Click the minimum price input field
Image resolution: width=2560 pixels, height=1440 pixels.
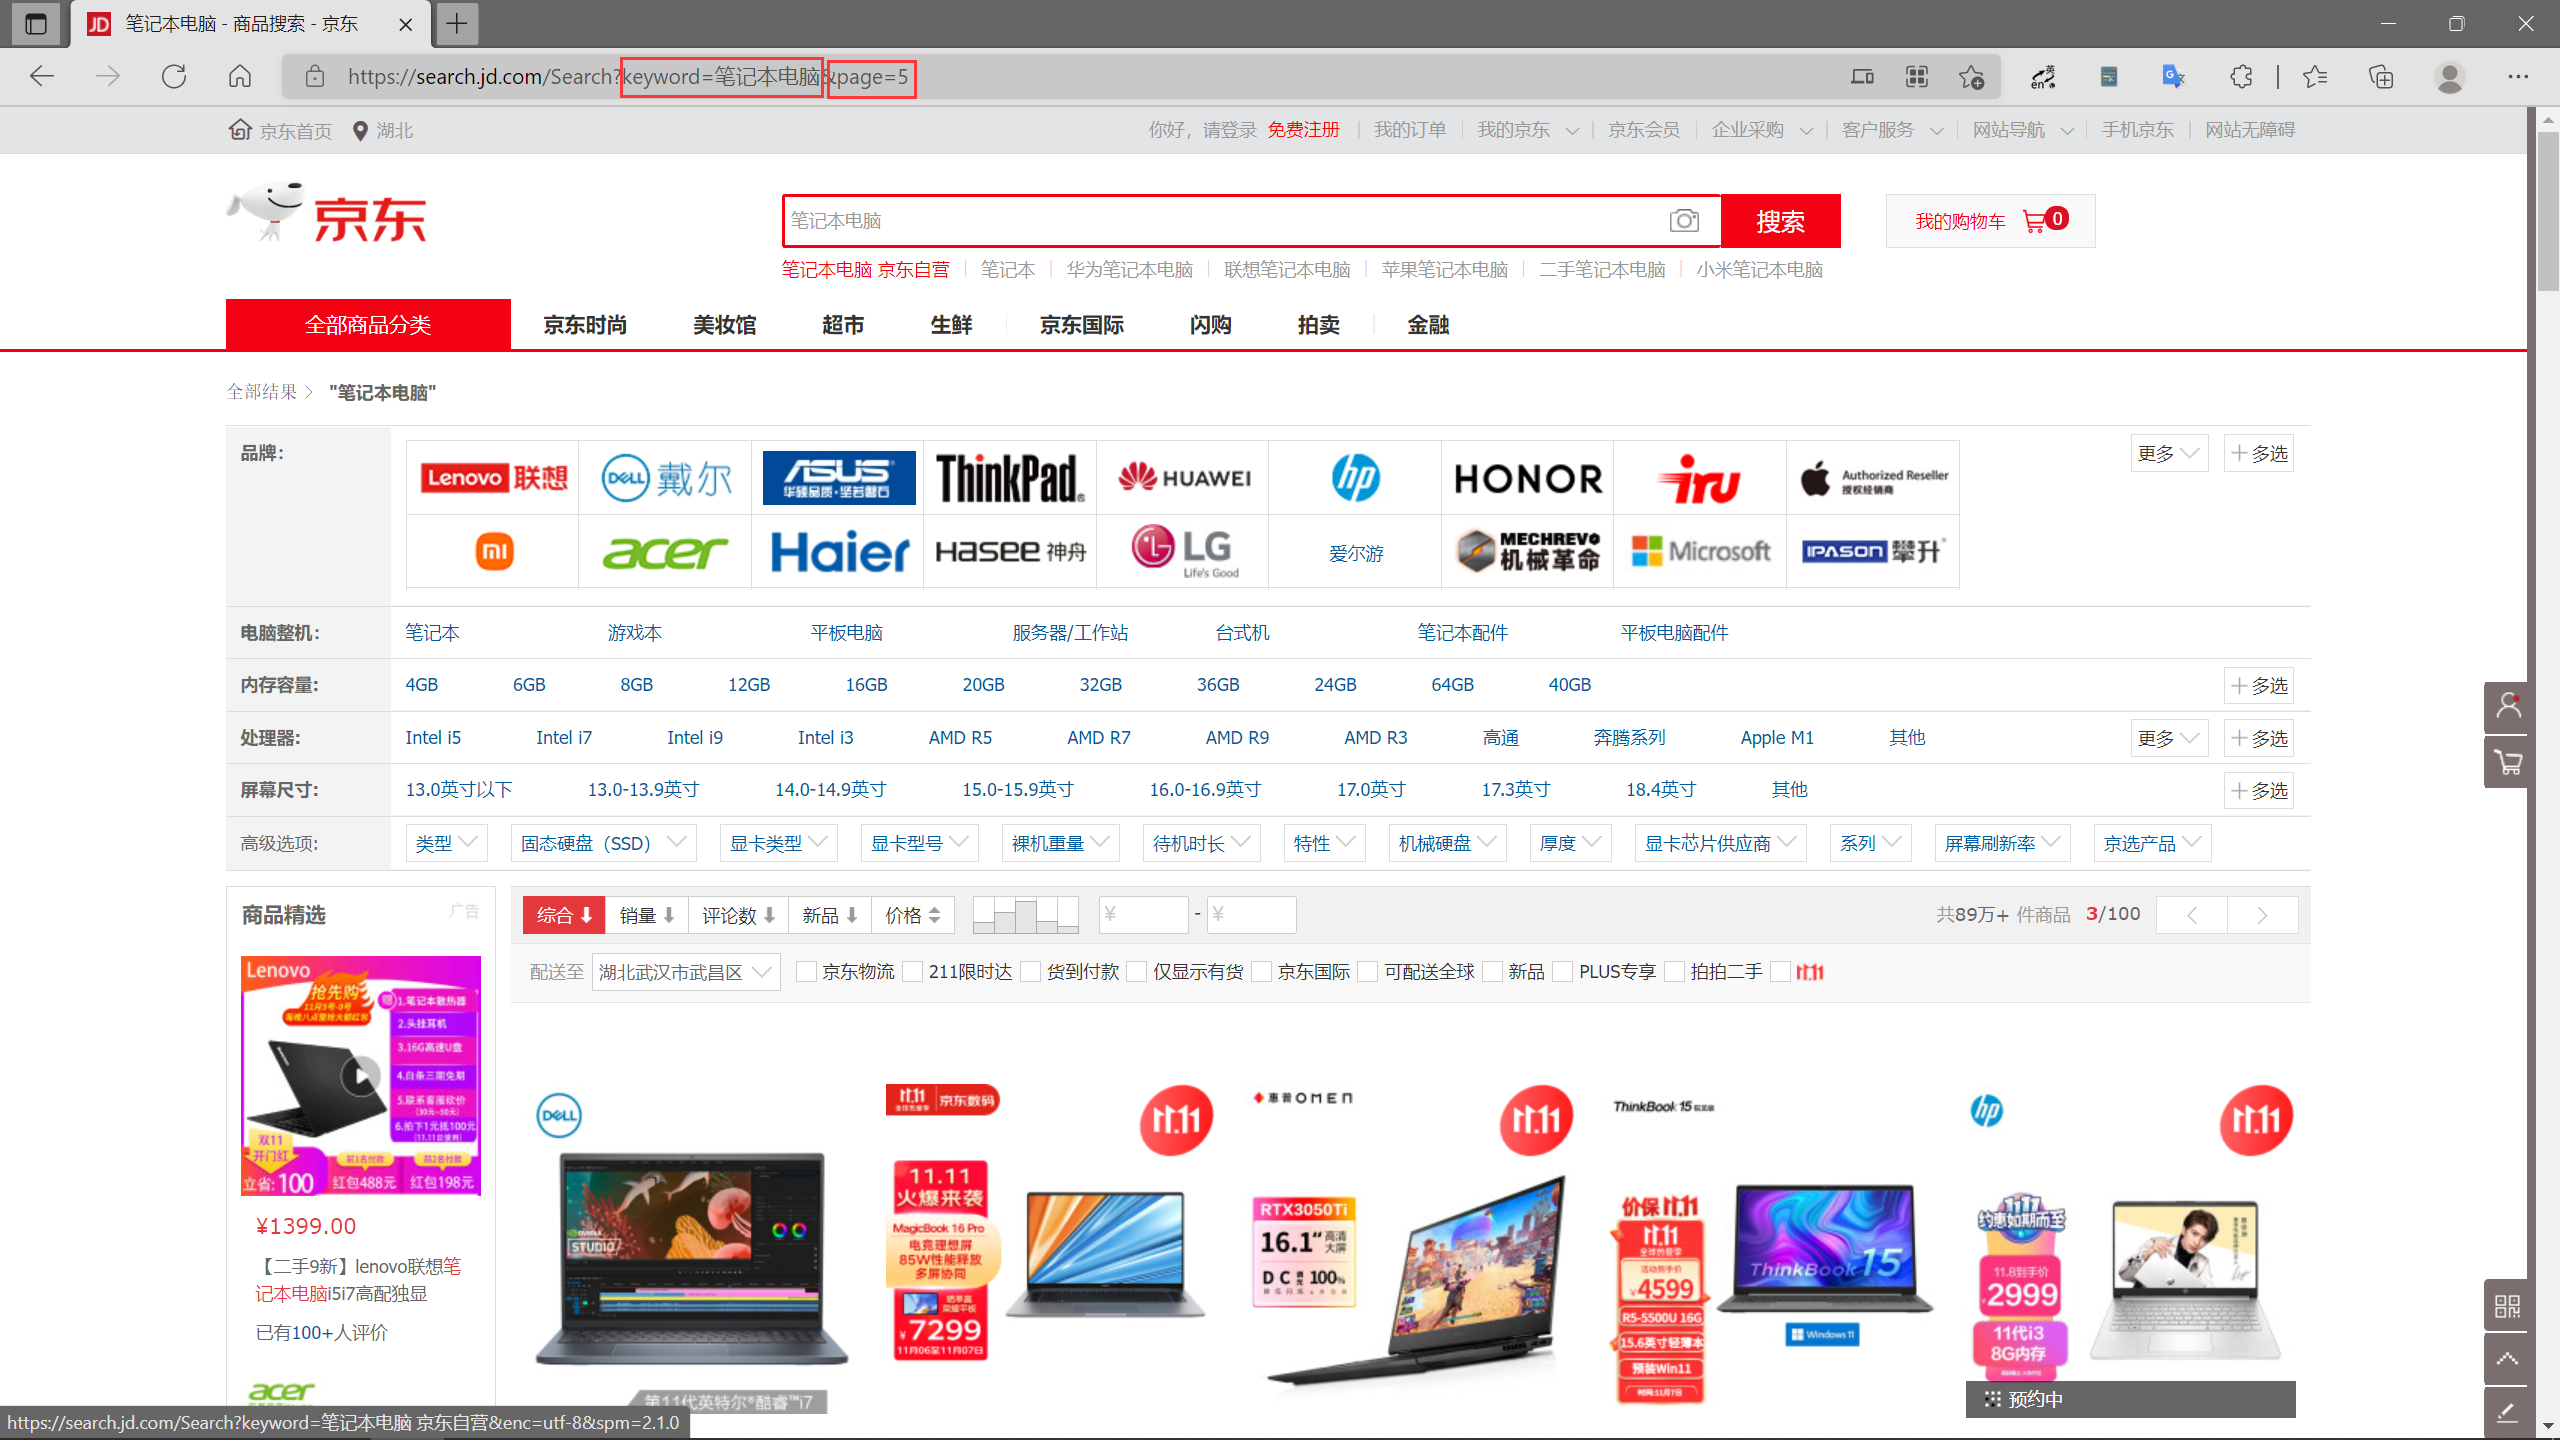tap(1144, 915)
